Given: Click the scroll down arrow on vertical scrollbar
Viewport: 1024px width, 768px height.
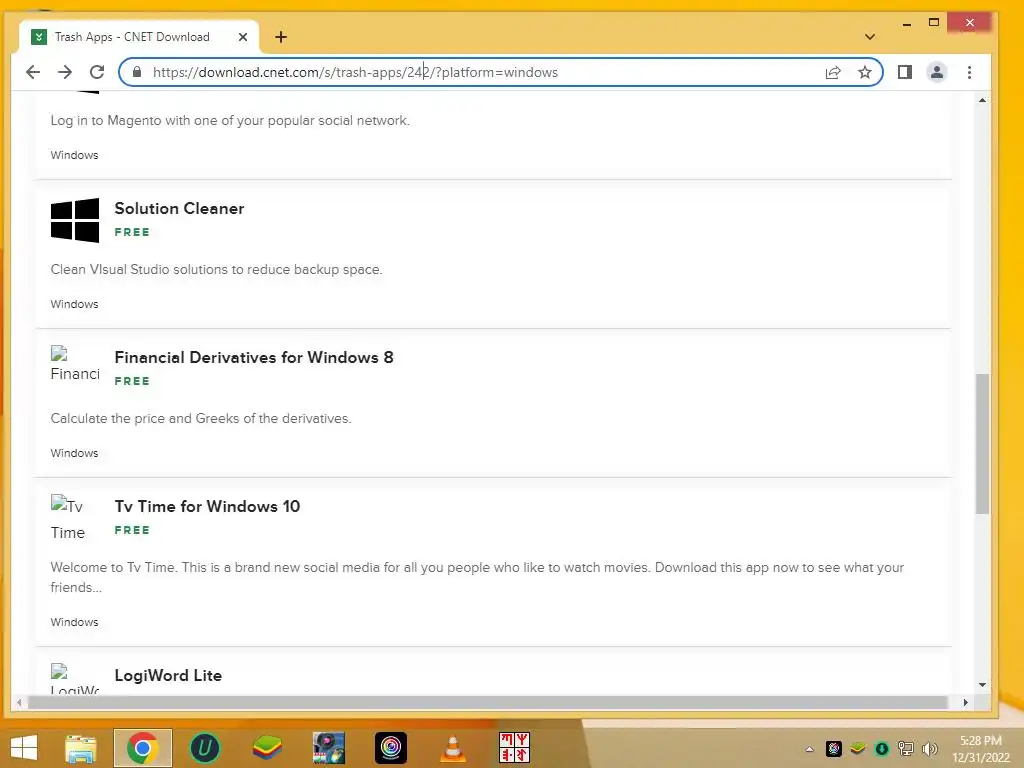Looking at the screenshot, I should tap(982, 685).
